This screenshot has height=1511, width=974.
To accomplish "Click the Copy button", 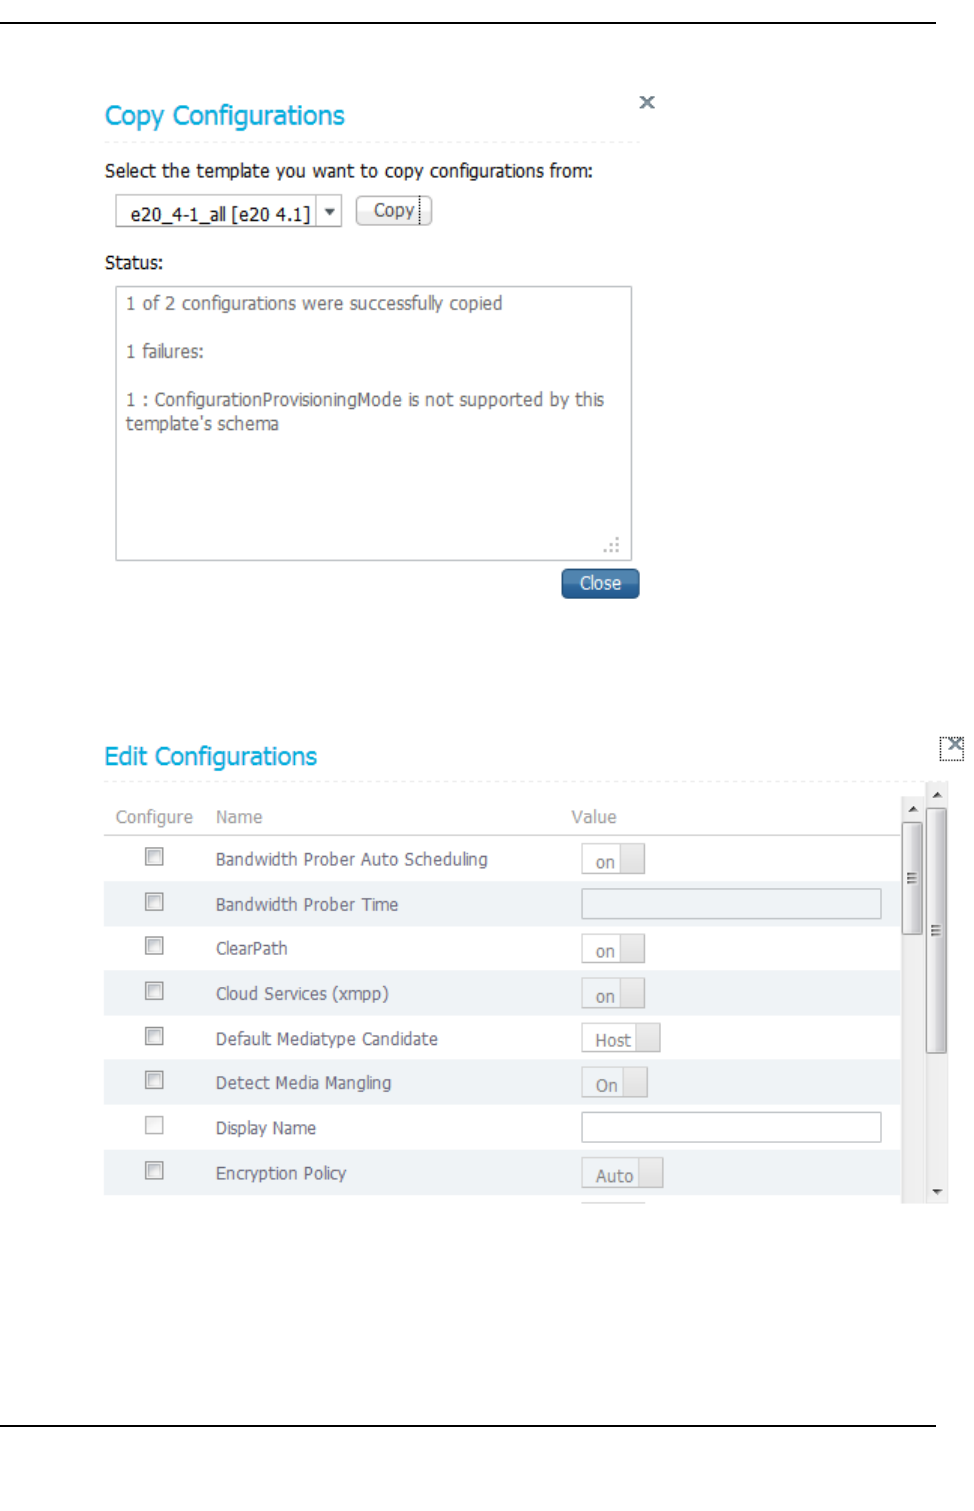I will pos(393,211).
